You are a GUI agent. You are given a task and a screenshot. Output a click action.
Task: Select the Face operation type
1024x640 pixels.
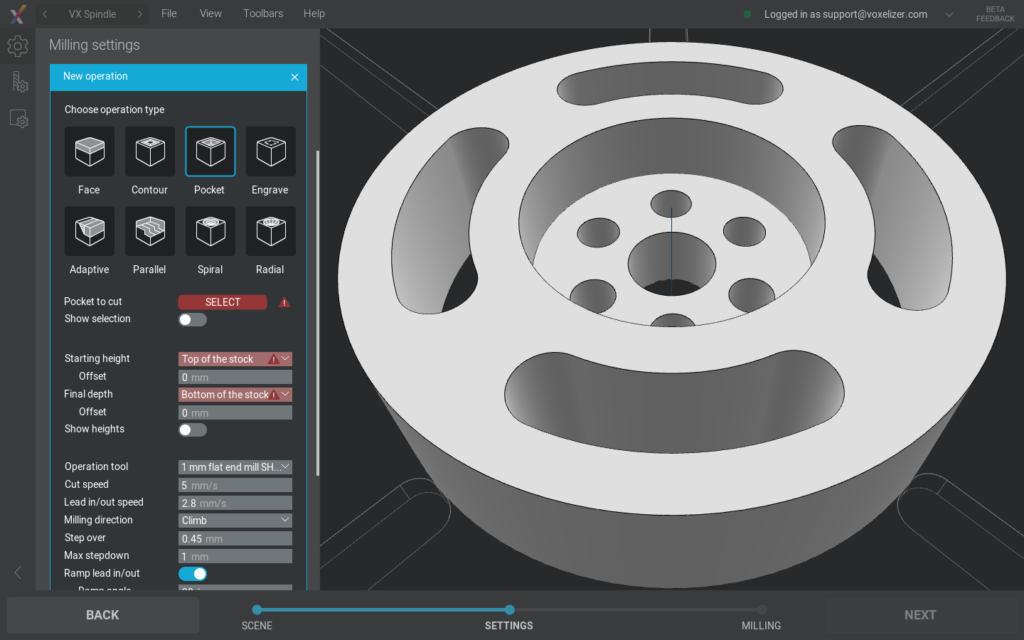click(x=89, y=152)
